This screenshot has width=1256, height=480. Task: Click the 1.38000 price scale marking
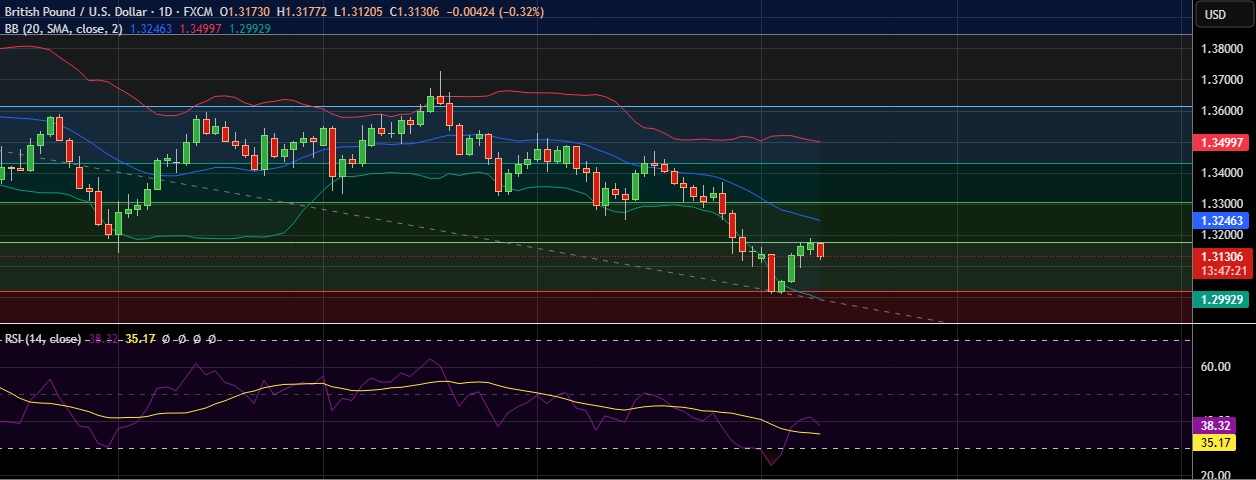1222,48
